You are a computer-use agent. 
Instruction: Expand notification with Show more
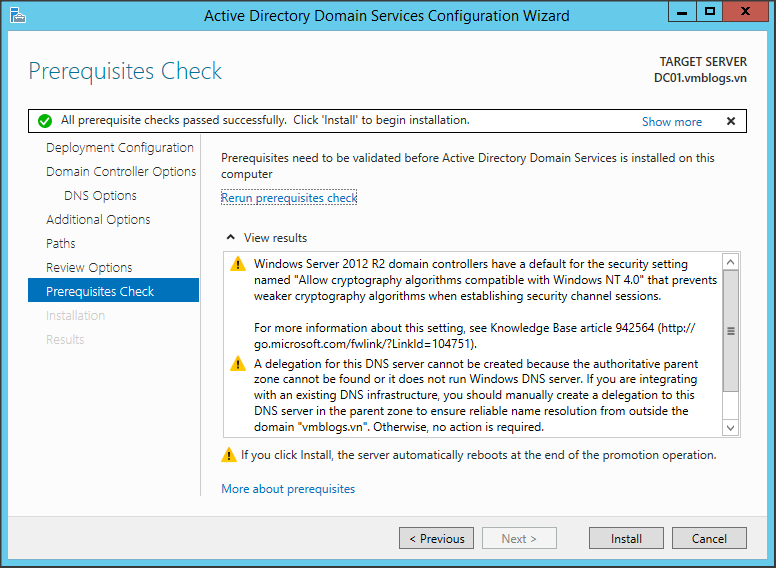pos(671,122)
